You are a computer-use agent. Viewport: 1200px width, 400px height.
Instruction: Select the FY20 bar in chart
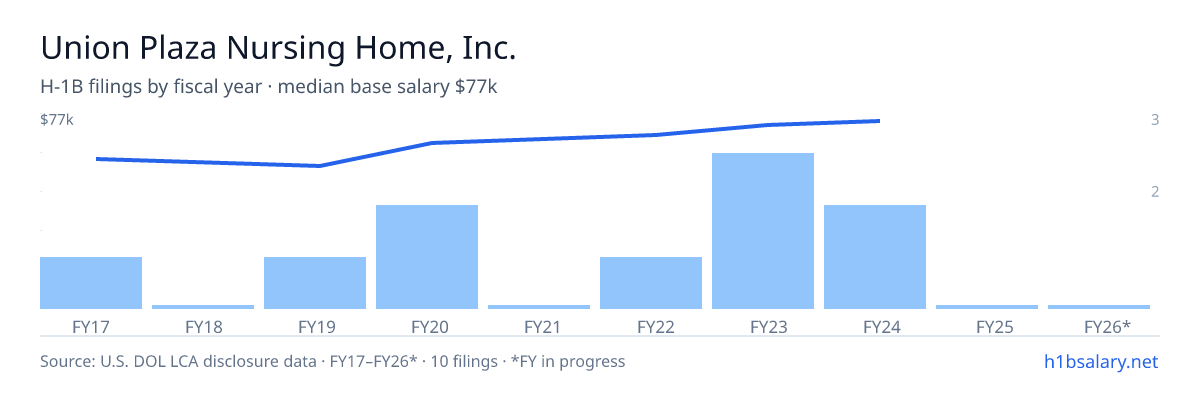(427, 257)
